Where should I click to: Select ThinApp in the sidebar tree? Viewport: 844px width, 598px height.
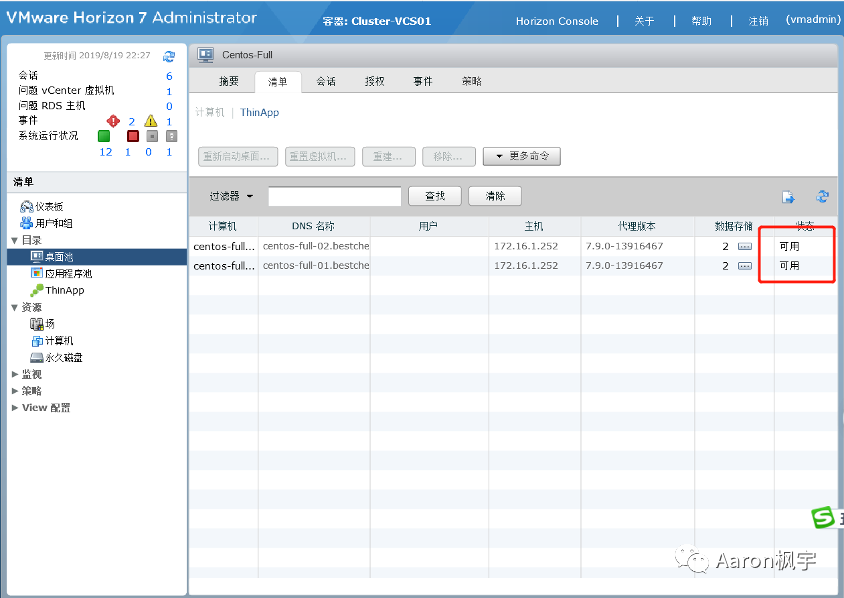point(58,290)
